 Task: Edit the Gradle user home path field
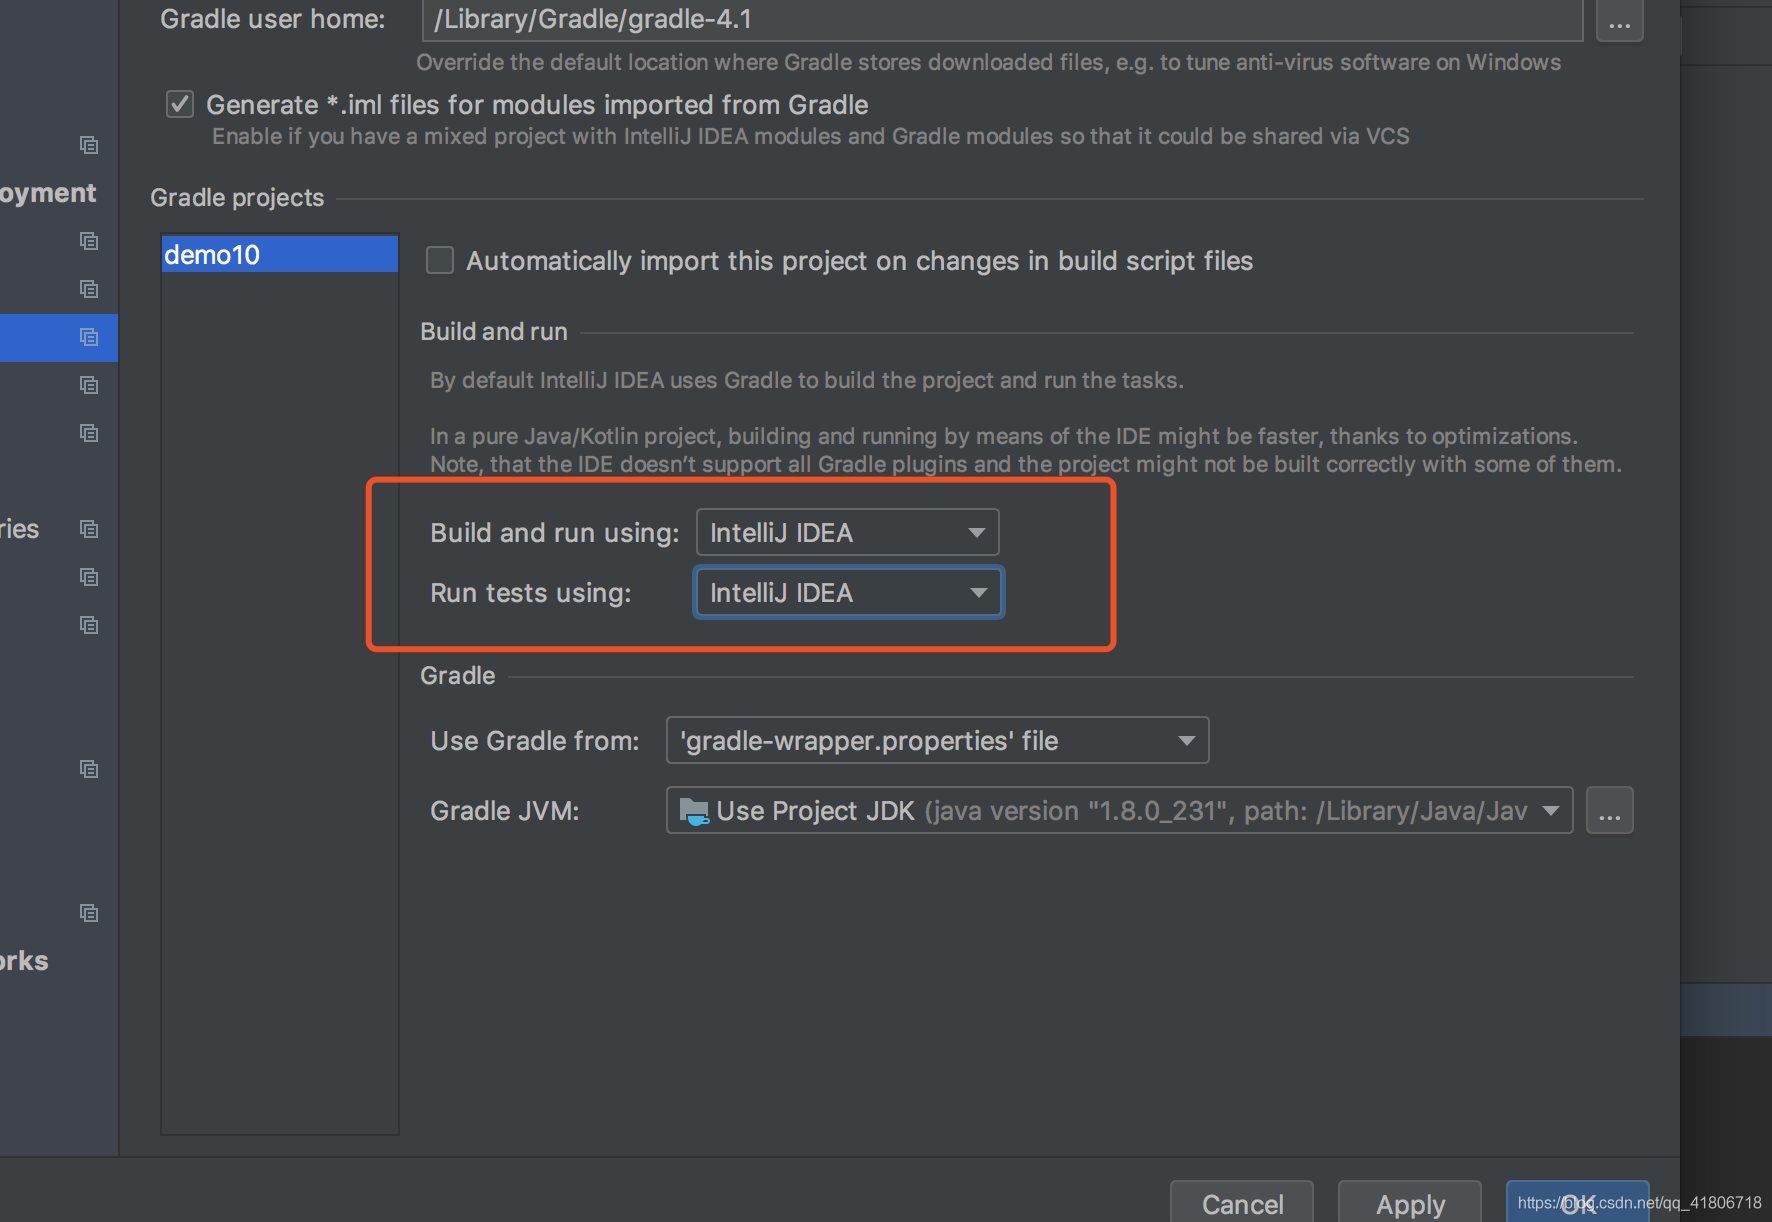(1002, 20)
